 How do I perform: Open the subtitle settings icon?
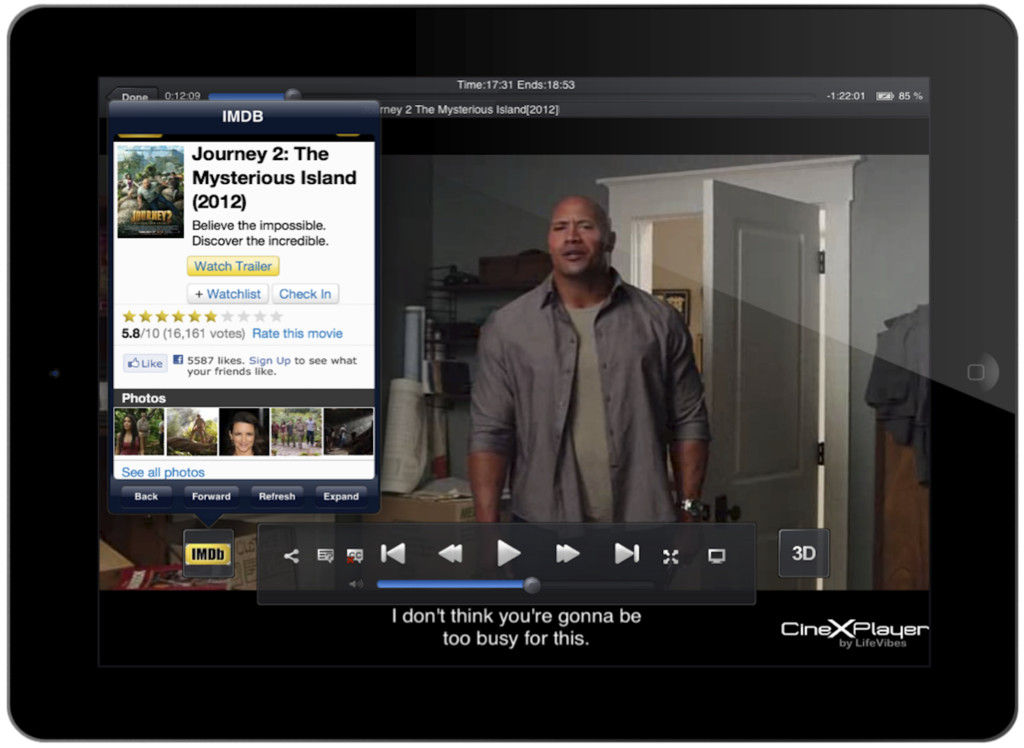325,556
